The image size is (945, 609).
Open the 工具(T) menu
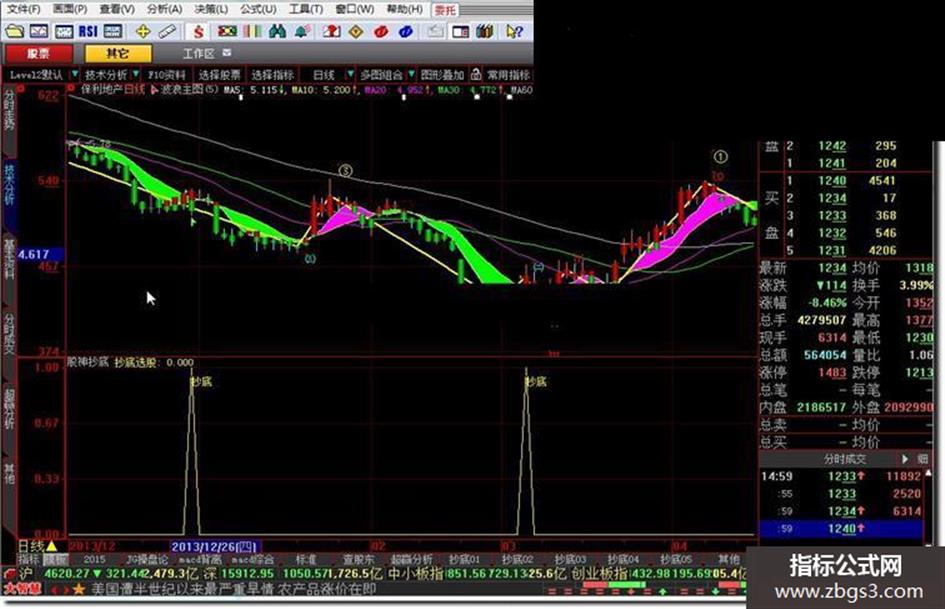coord(306,10)
